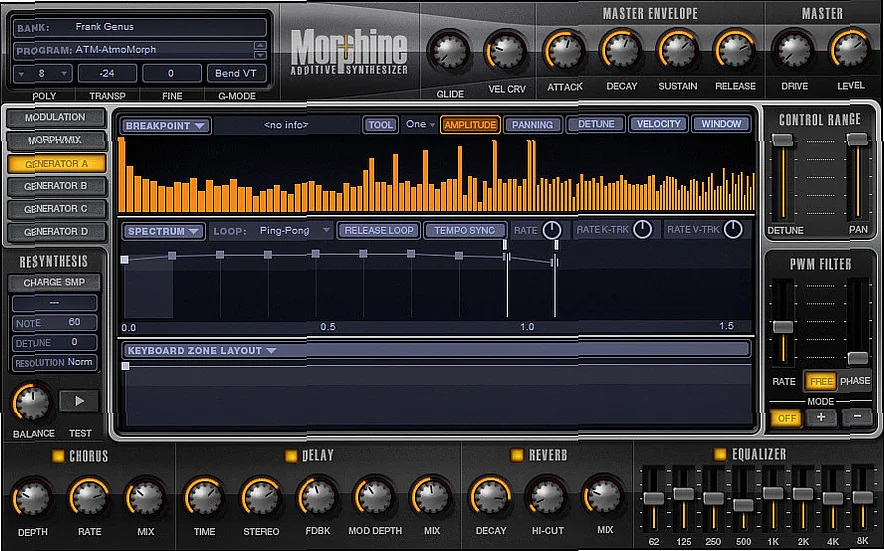The image size is (884, 551).
Task: Select the Panning view tab
Action: [532, 125]
